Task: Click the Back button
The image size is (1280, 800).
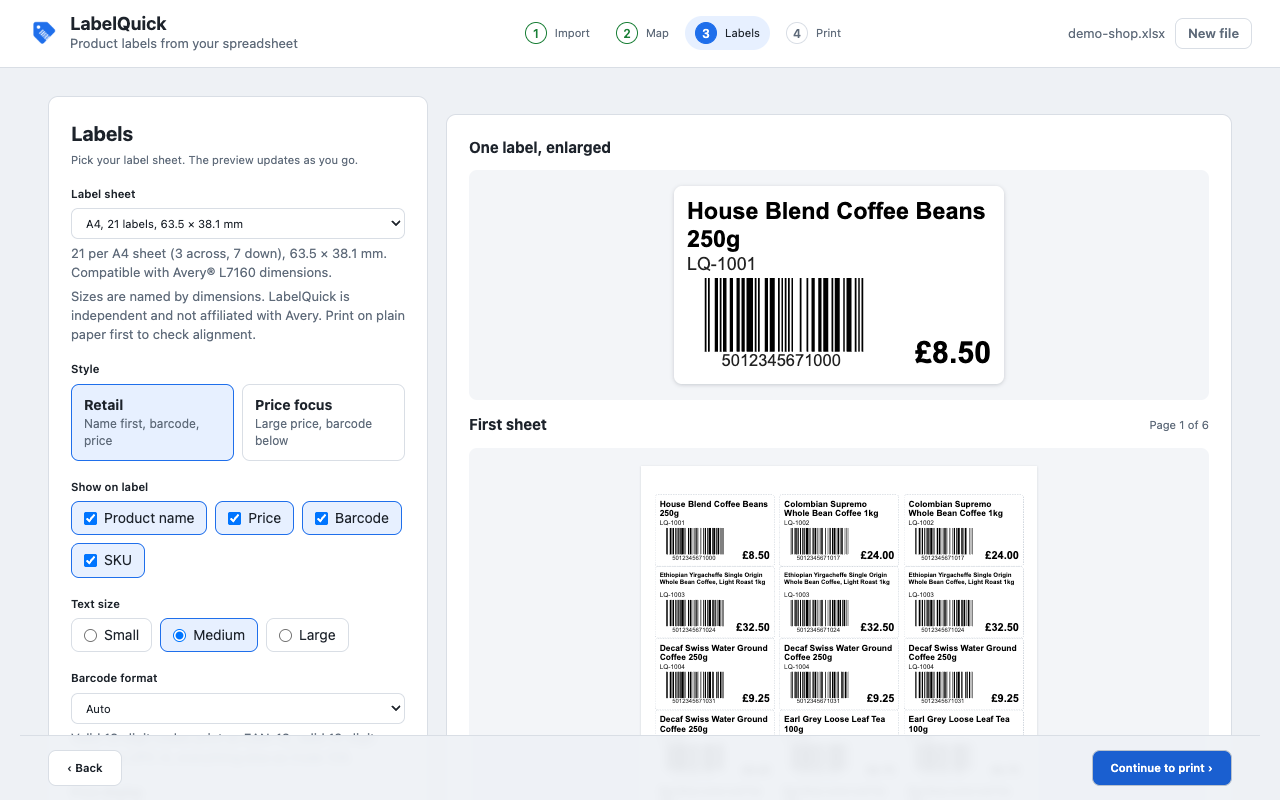Action: tap(85, 768)
